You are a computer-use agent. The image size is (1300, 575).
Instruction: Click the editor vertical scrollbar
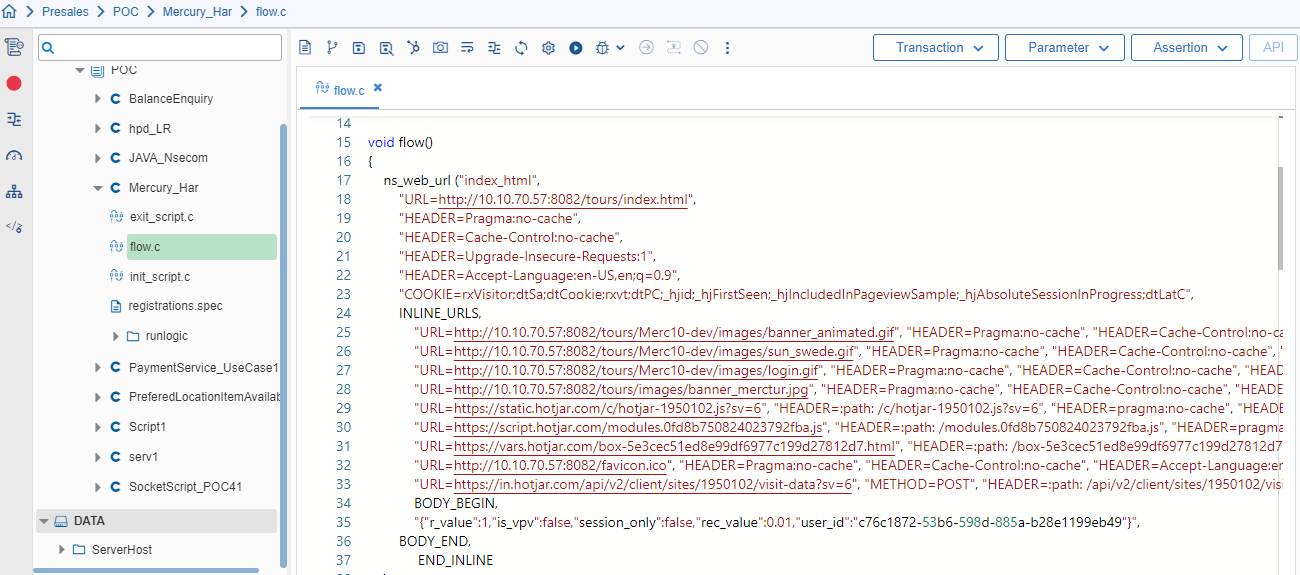1281,217
